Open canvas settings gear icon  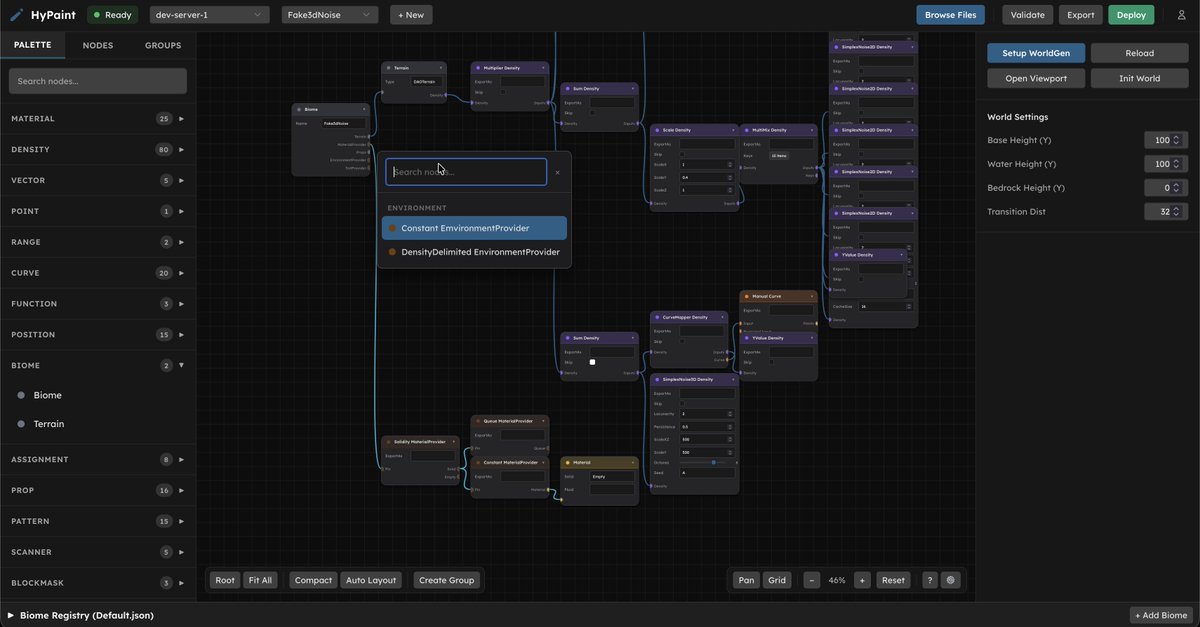[x=950, y=580]
